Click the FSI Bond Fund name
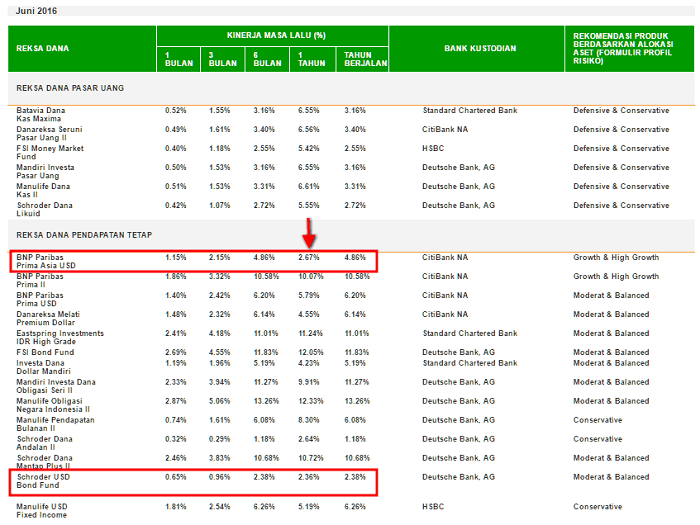This screenshot has height=525, width=700. tap(46, 352)
